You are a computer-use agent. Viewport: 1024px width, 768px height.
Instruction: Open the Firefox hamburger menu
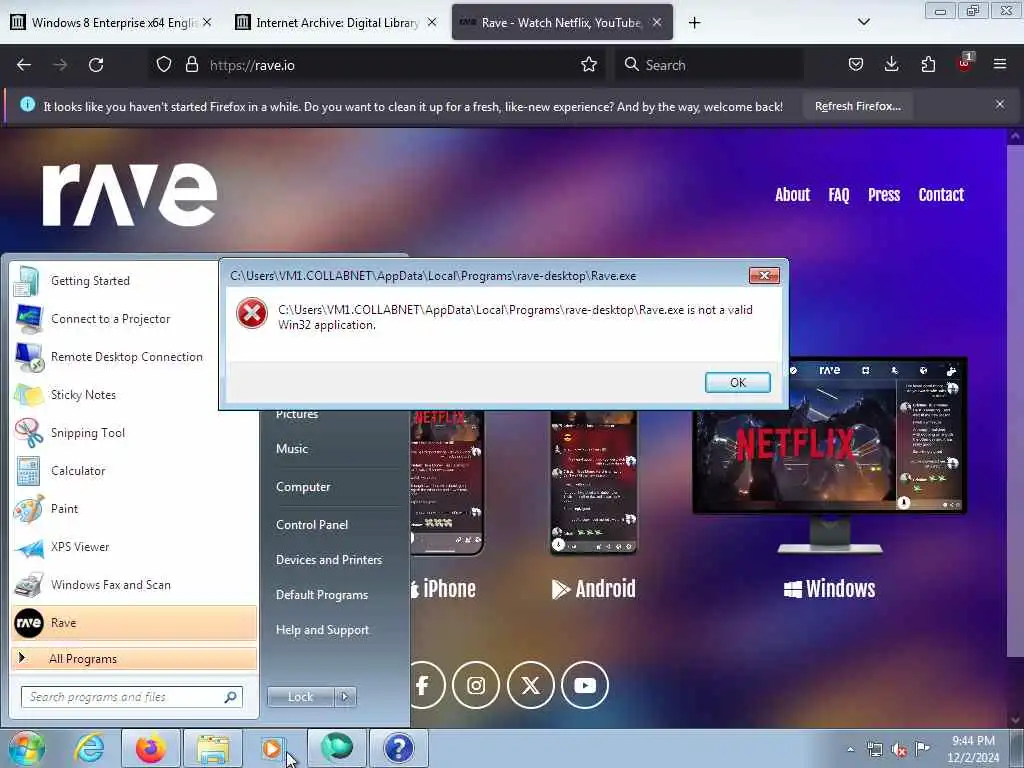coord(999,65)
